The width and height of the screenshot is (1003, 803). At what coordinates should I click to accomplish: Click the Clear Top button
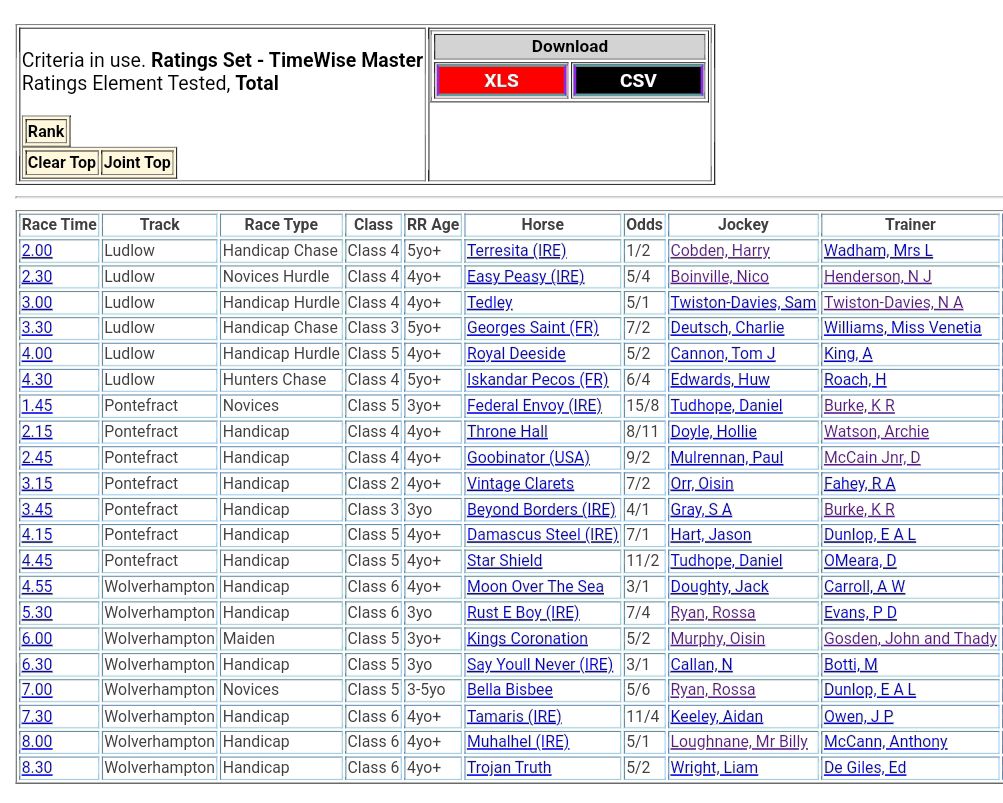61,163
